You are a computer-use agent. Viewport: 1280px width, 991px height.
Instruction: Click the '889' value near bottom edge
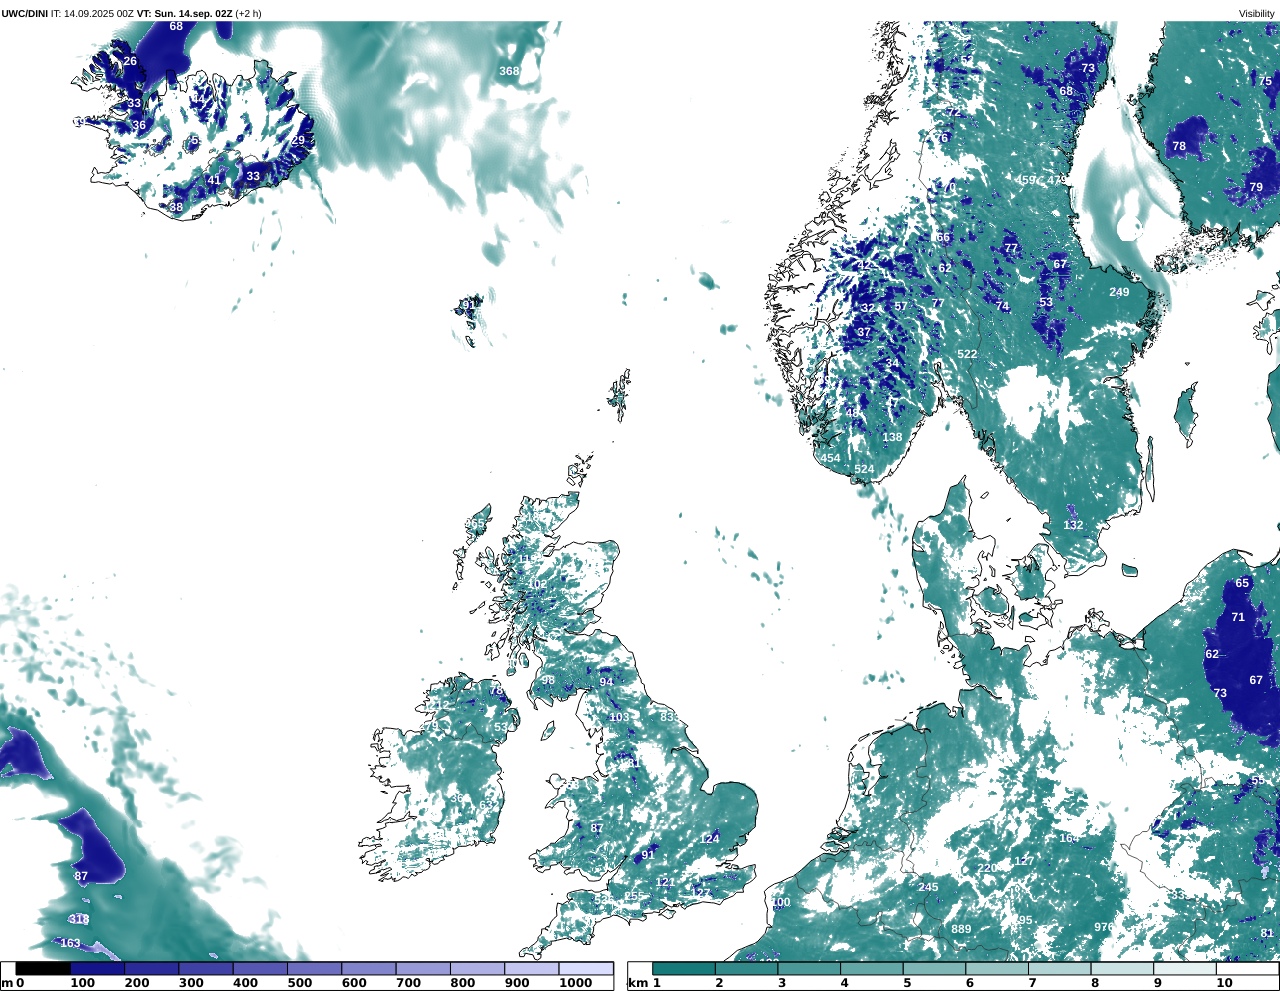point(961,929)
